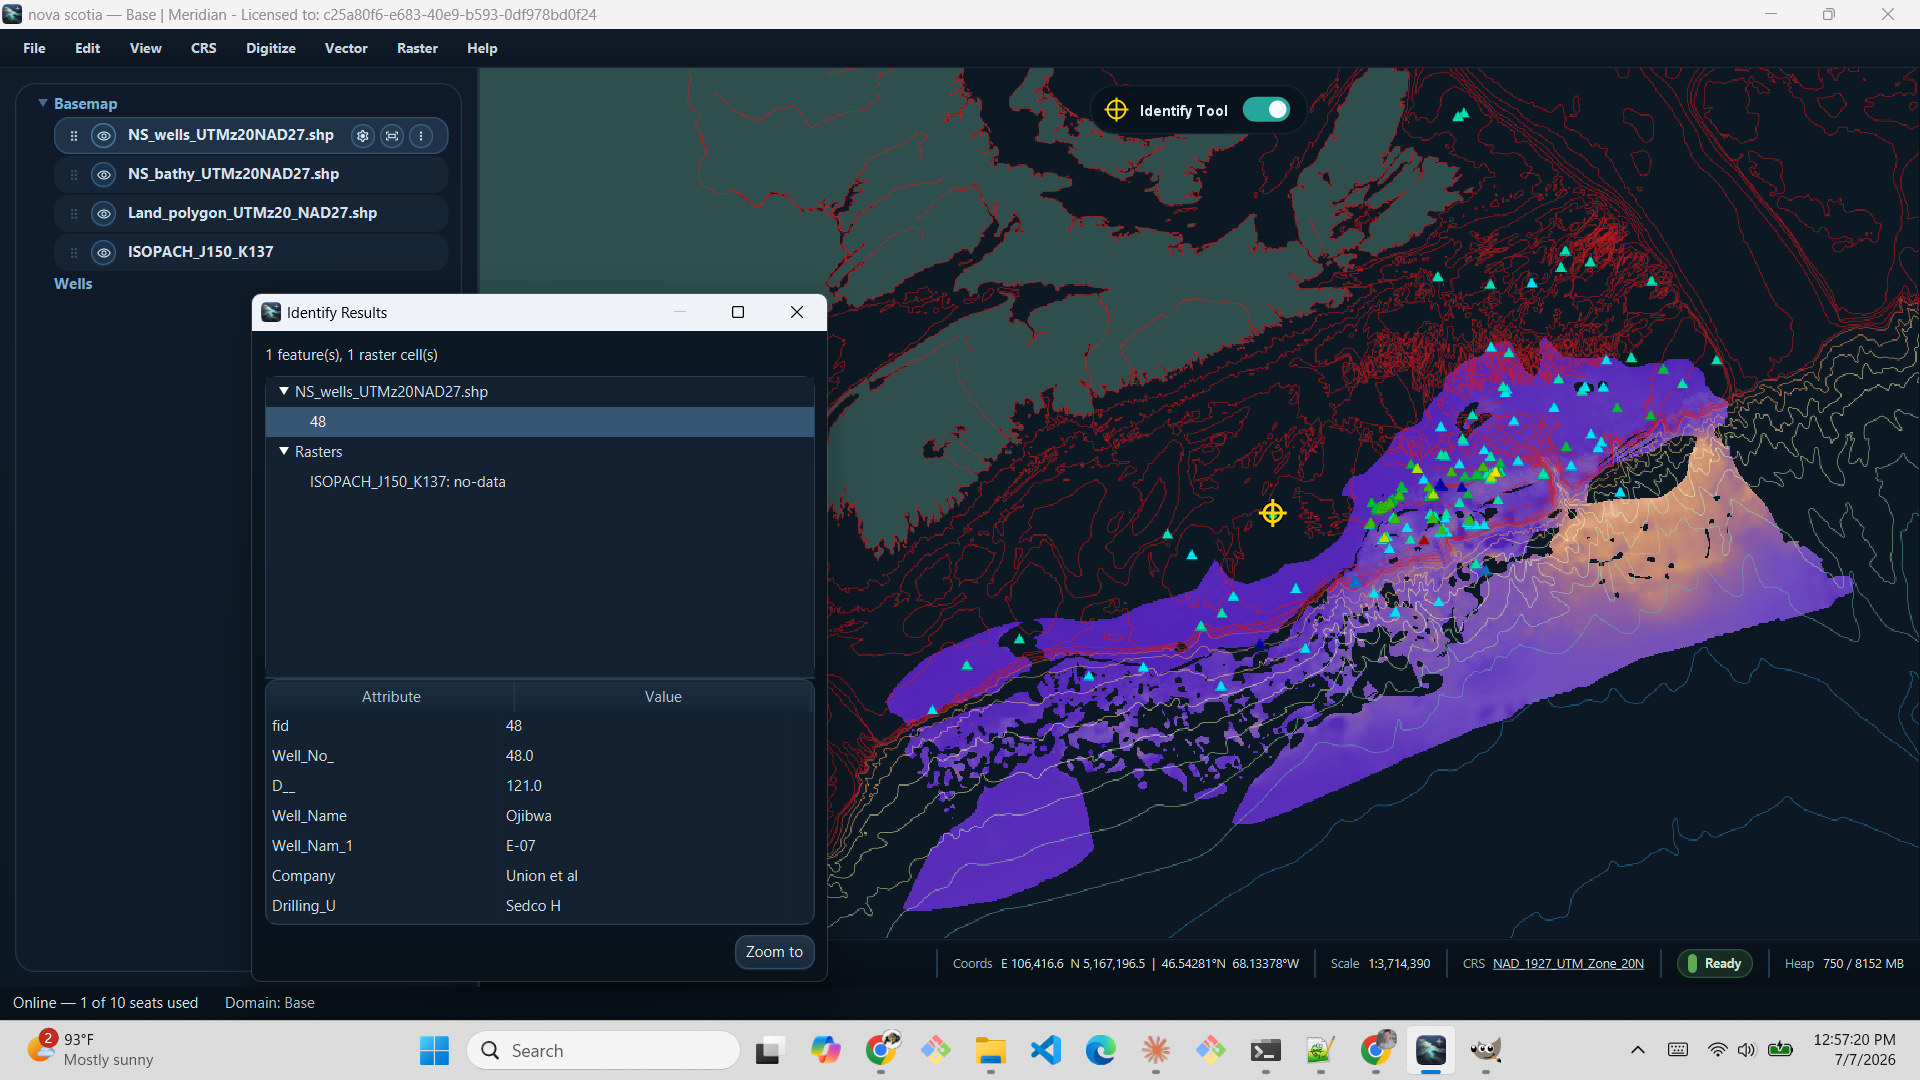This screenshot has width=1920, height=1080.
Task: Open Windows Start menu
Action: coord(434,1050)
